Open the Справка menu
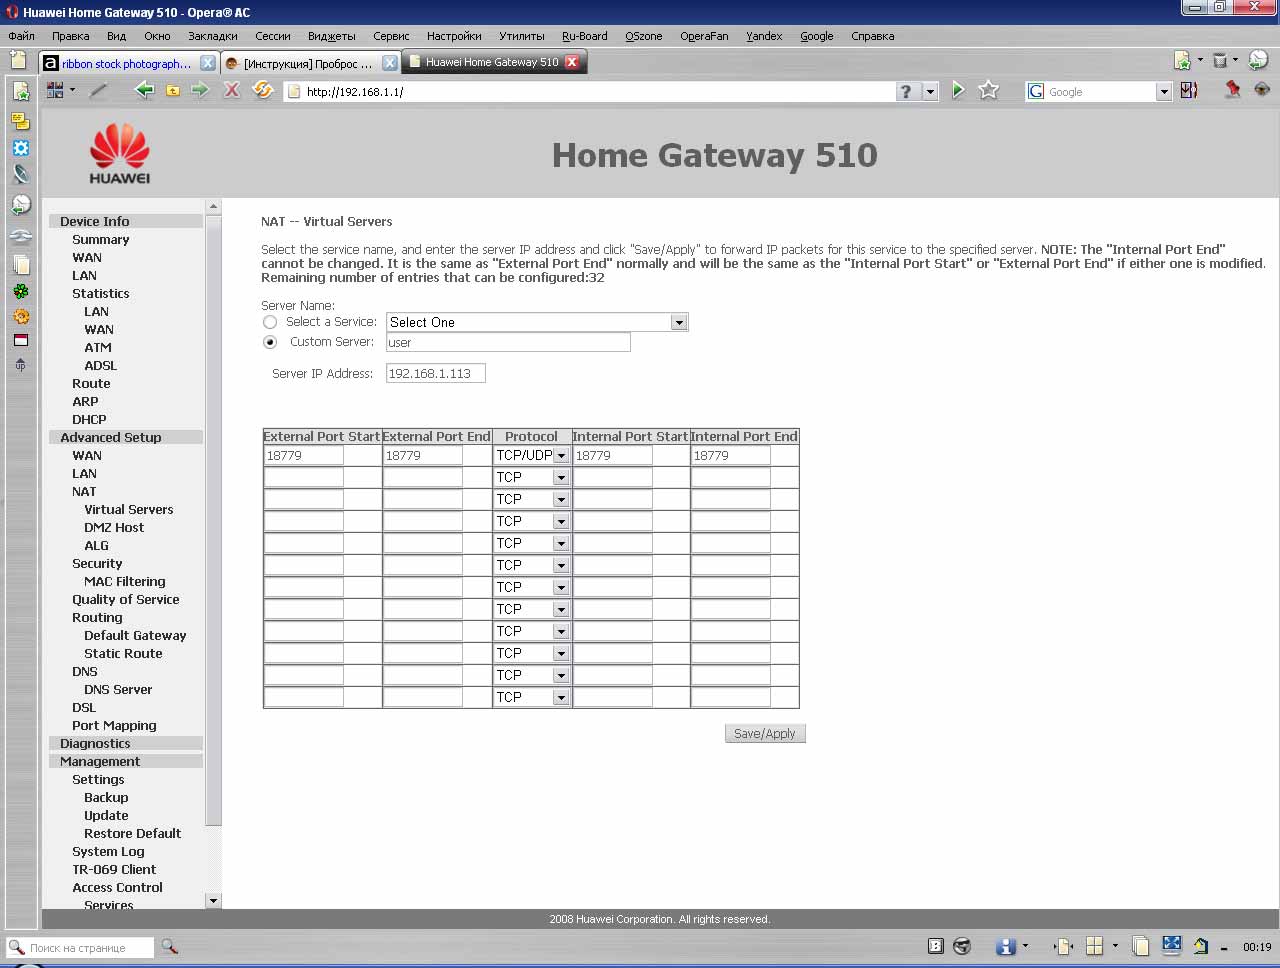The width and height of the screenshot is (1280, 968). point(873,36)
